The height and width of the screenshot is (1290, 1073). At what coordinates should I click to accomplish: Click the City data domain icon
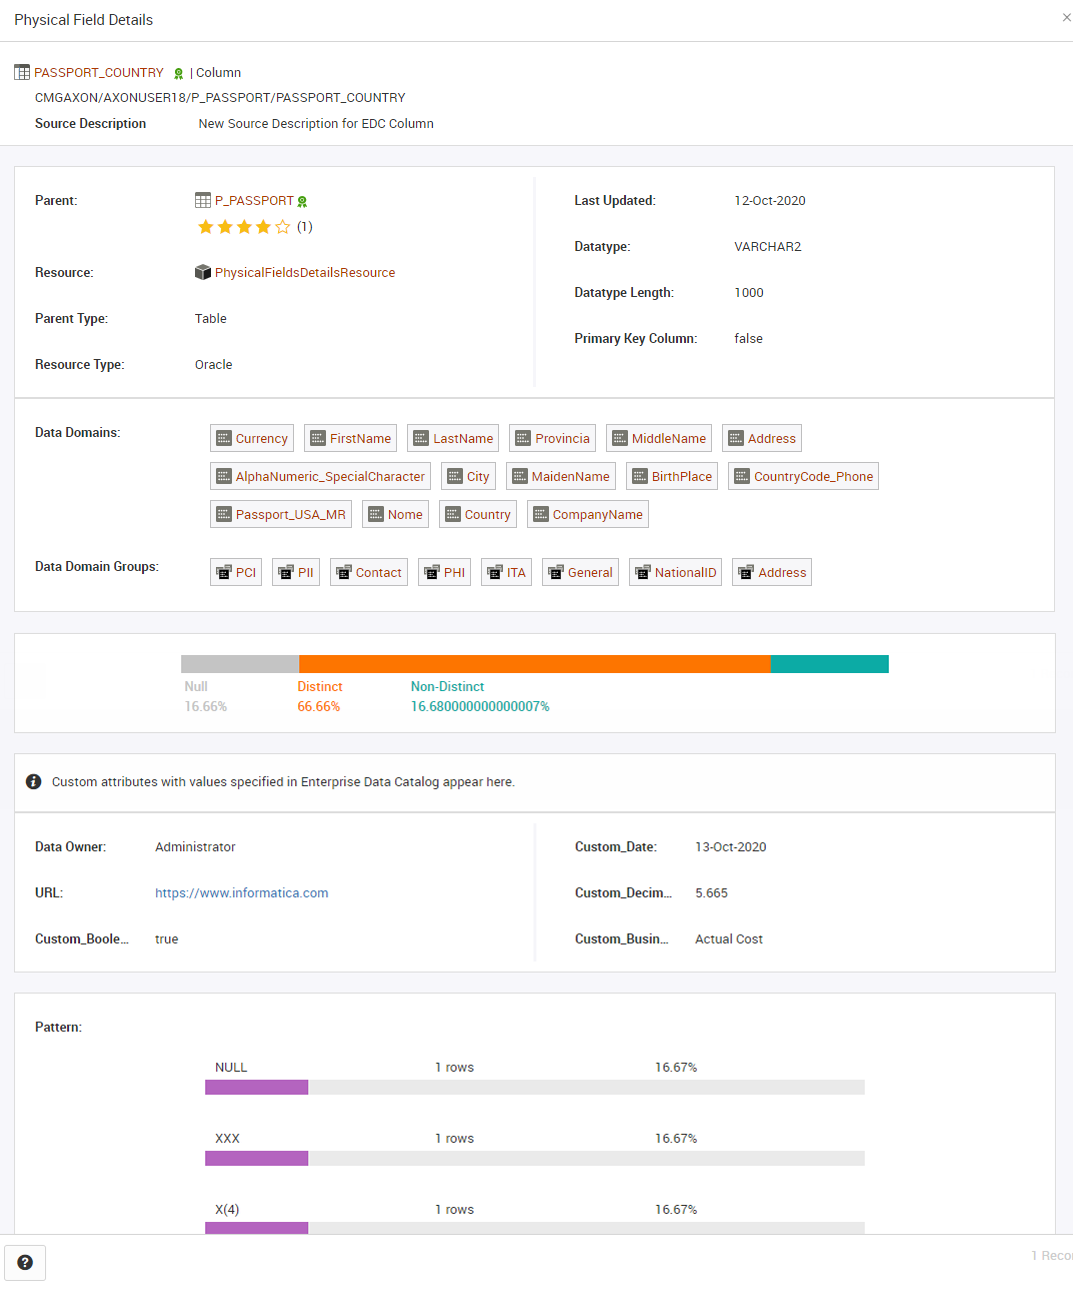point(455,476)
